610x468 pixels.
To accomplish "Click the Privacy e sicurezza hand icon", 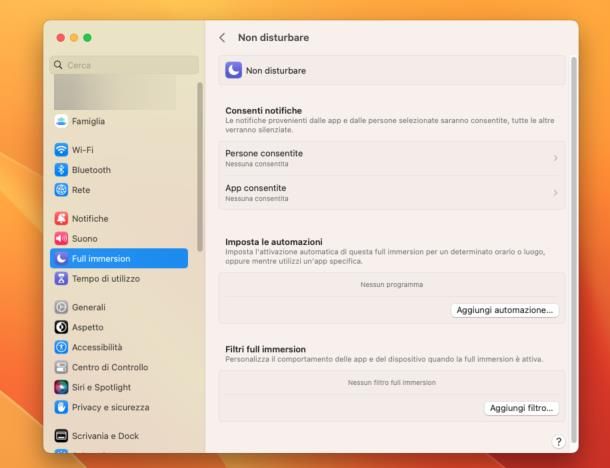I will (x=61, y=407).
